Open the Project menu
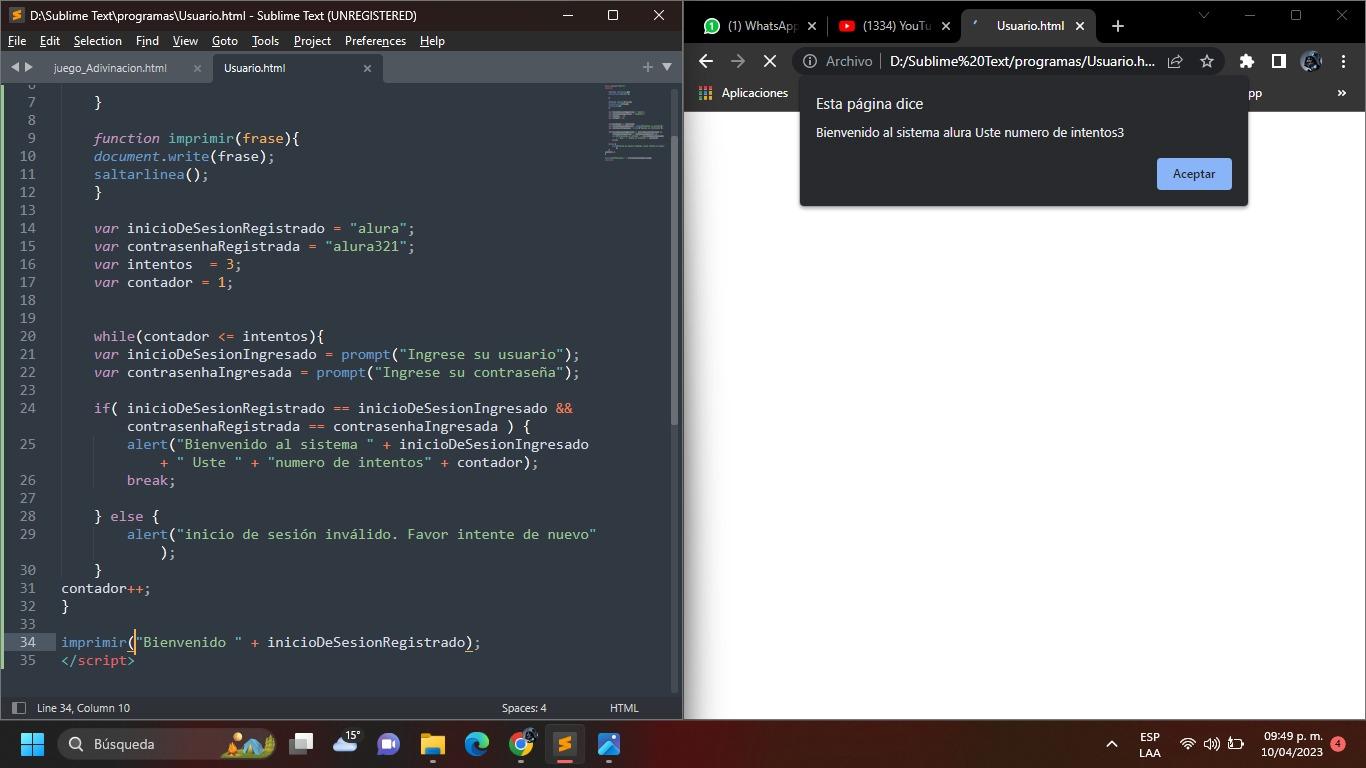The height and width of the screenshot is (768, 1366). [x=312, y=41]
